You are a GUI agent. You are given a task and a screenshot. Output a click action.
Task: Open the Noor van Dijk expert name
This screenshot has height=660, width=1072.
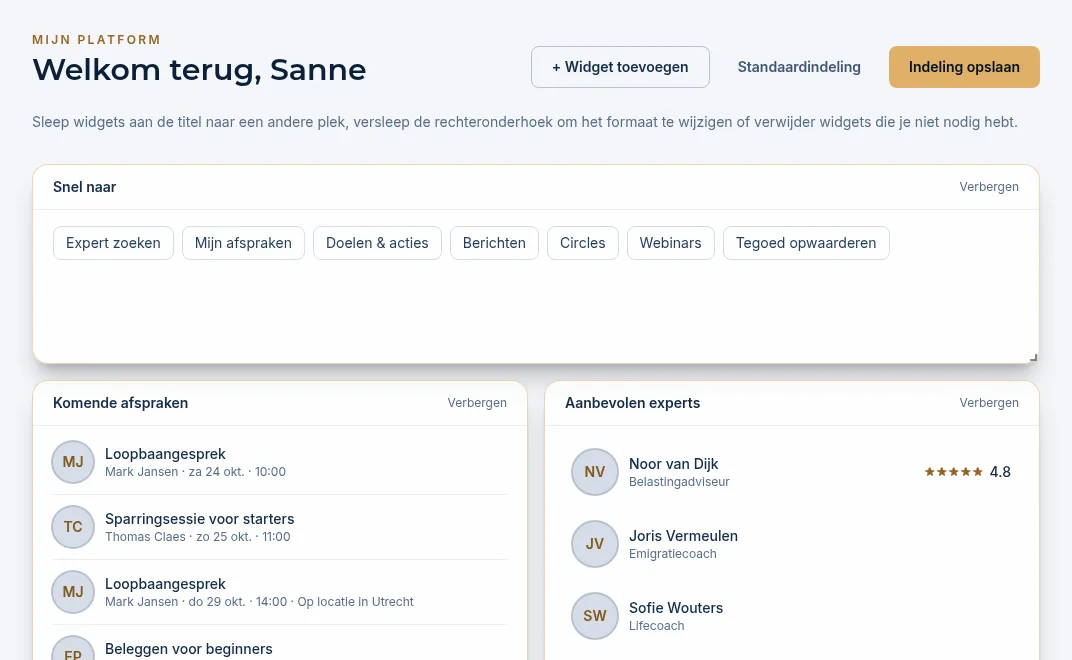coord(673,464)
